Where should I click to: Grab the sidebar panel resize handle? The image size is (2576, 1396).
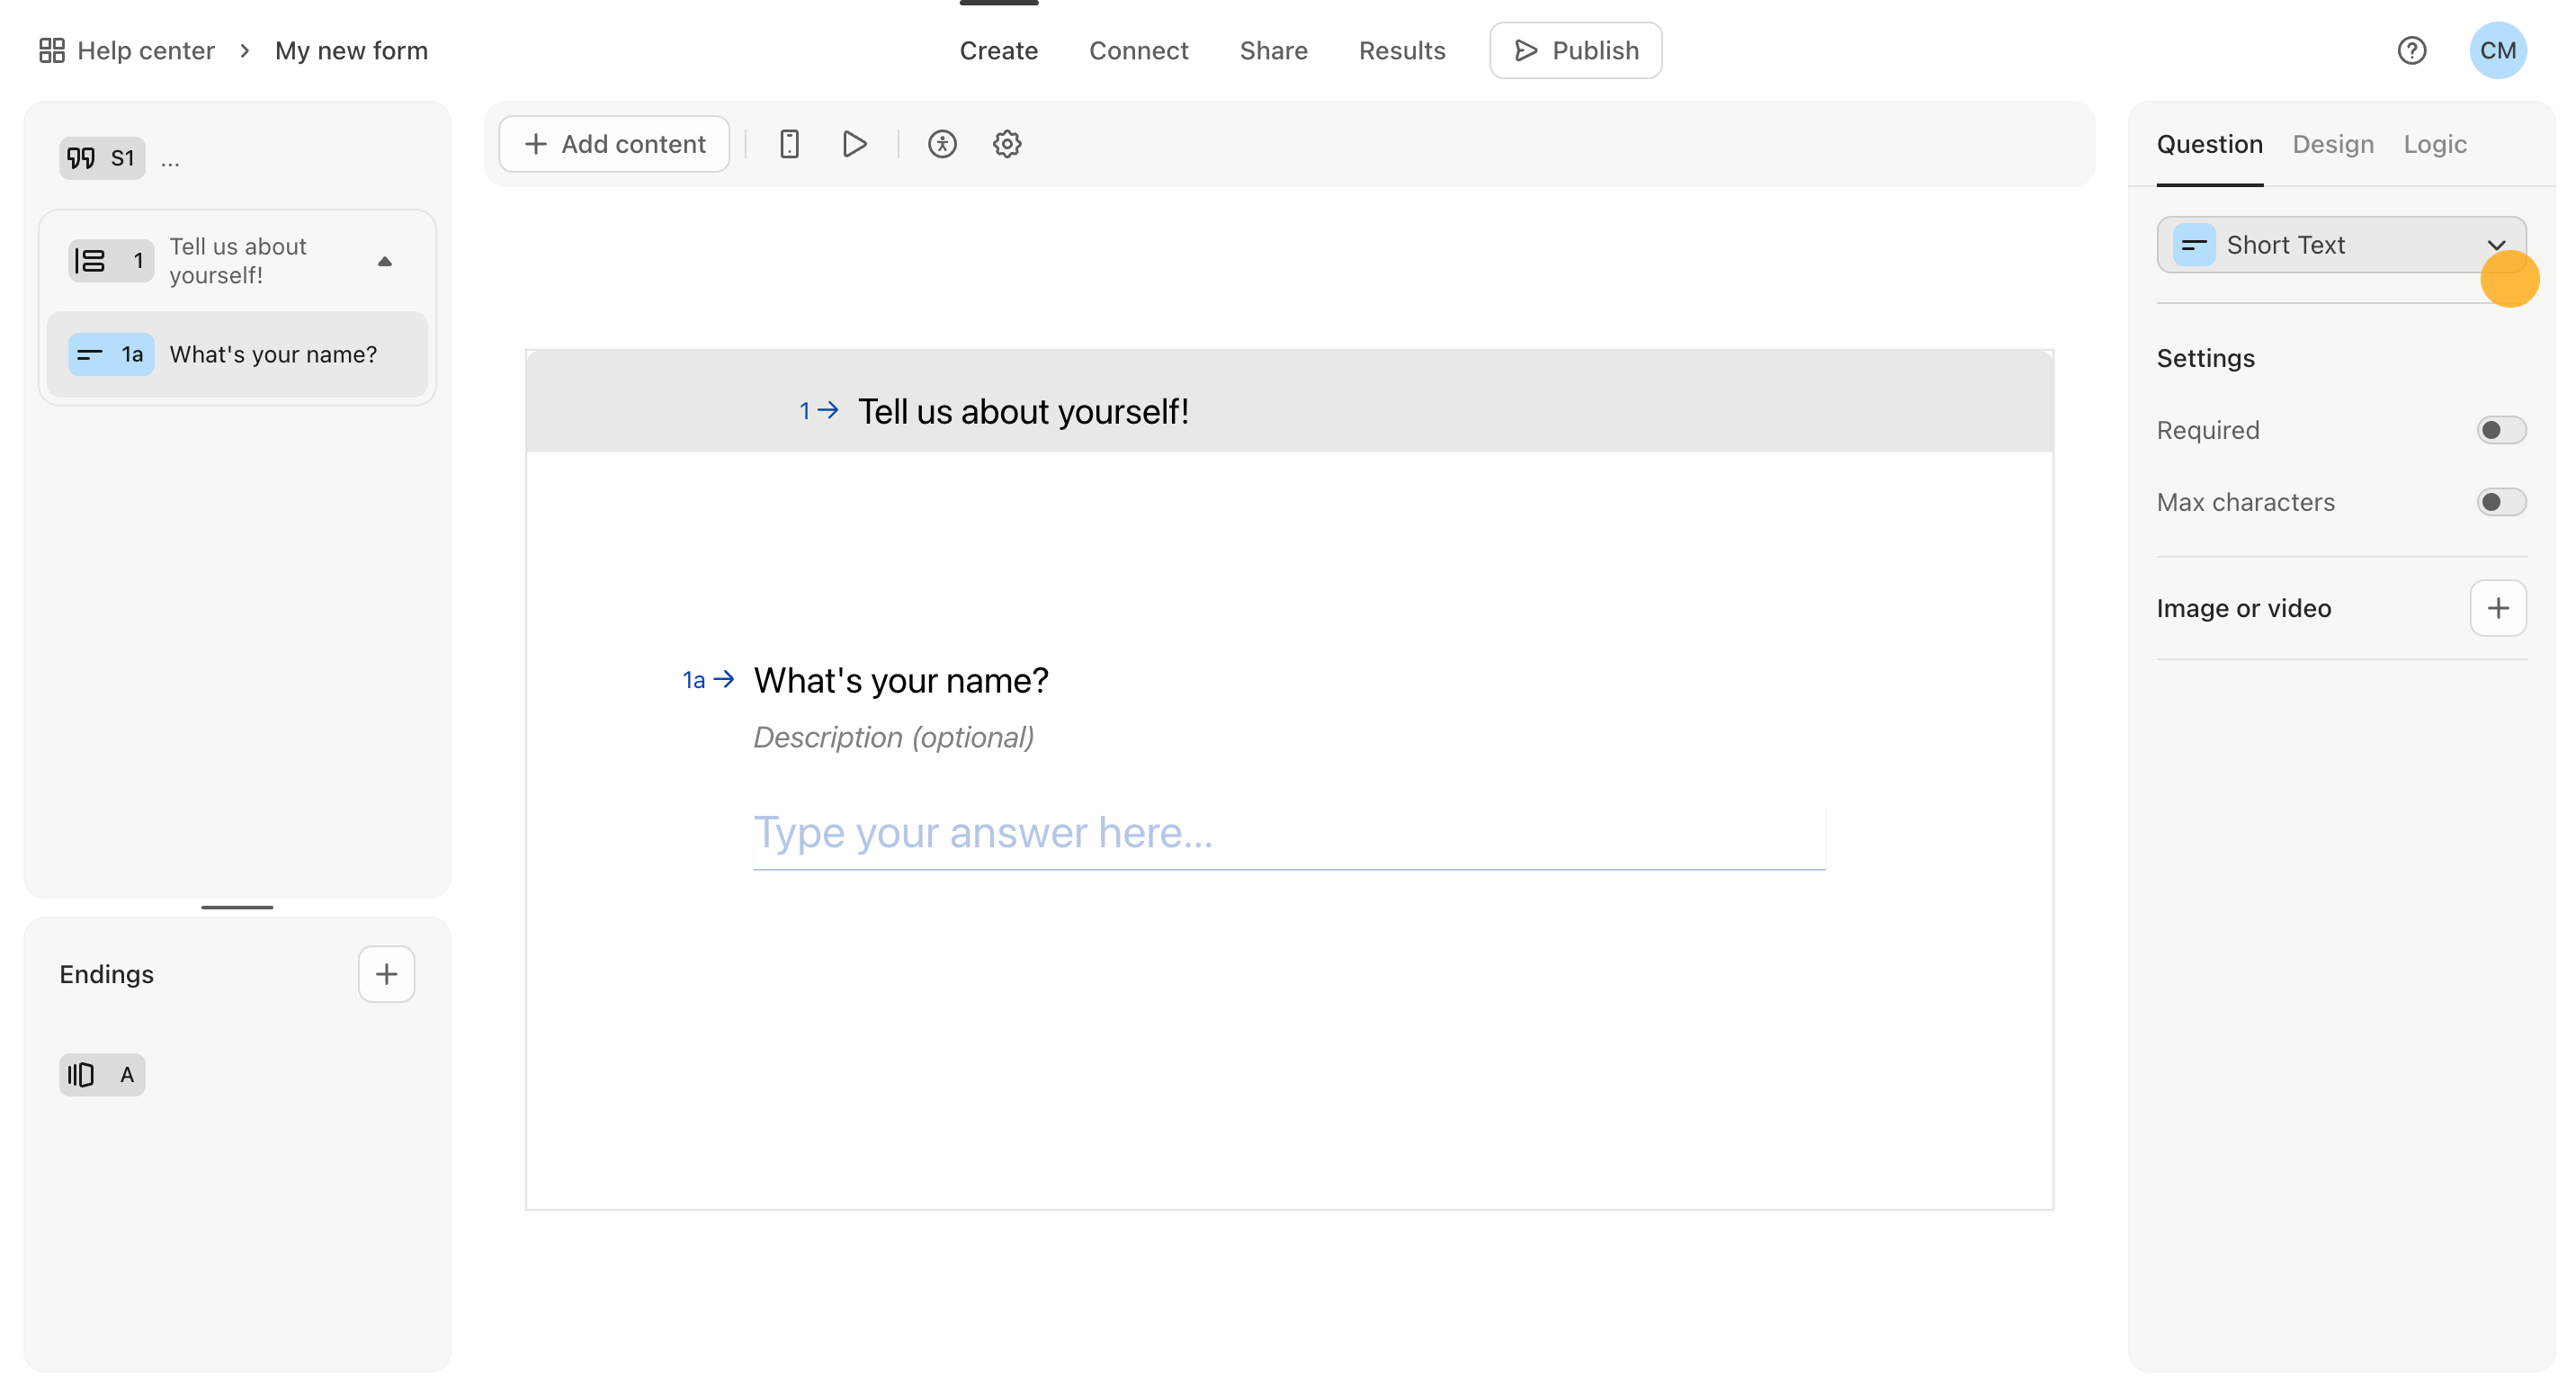coord(237,907)
